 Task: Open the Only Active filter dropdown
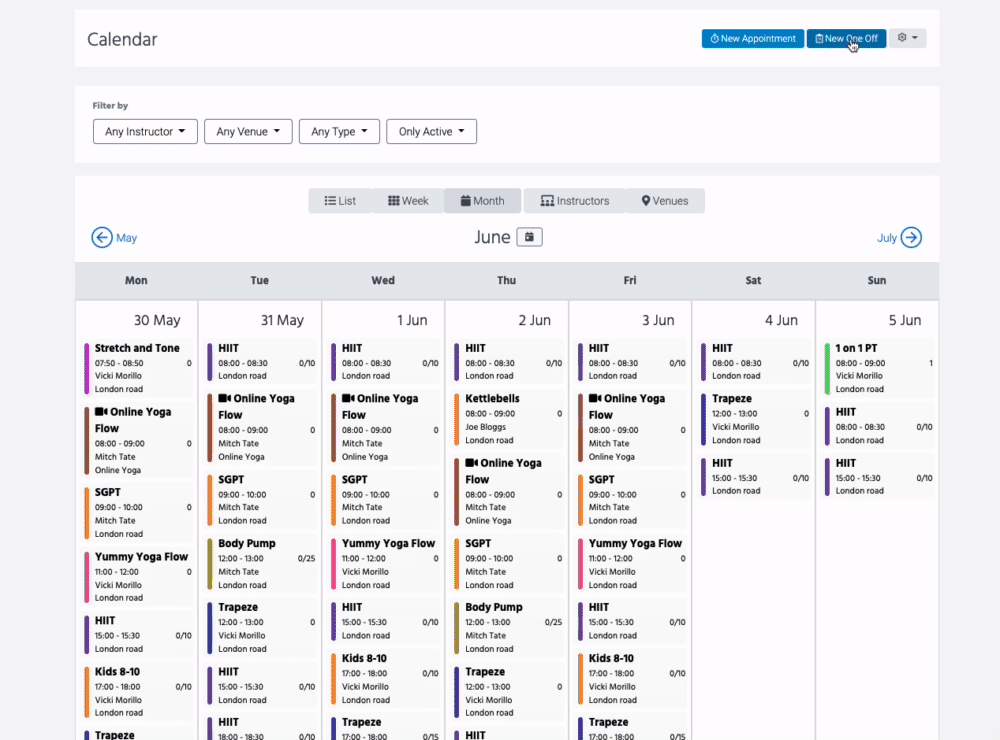coord(431,131)
